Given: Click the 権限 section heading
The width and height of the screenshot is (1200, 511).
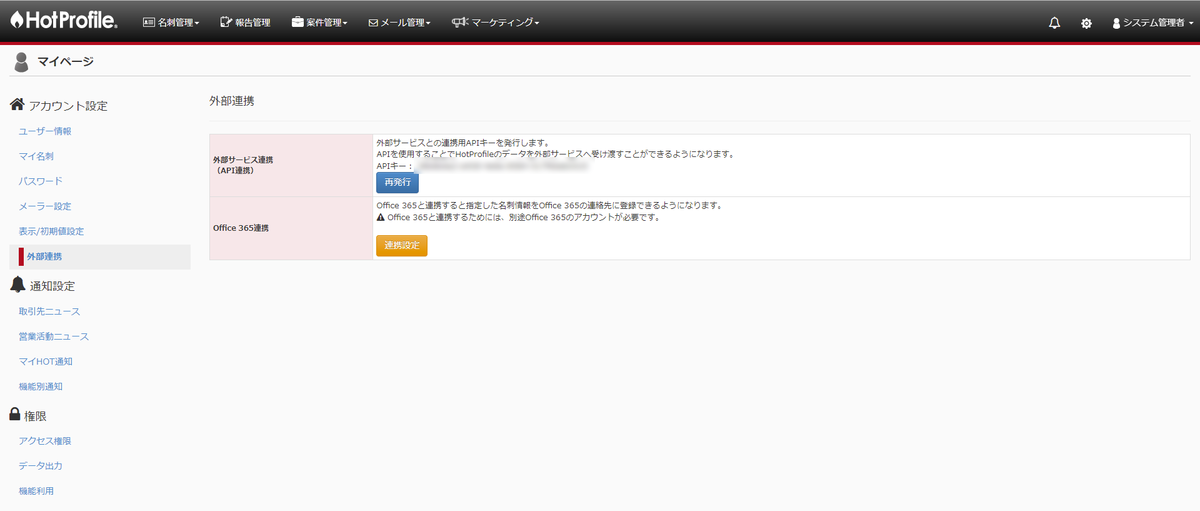Looking at the screenshot, I should (x=37, y=414).
